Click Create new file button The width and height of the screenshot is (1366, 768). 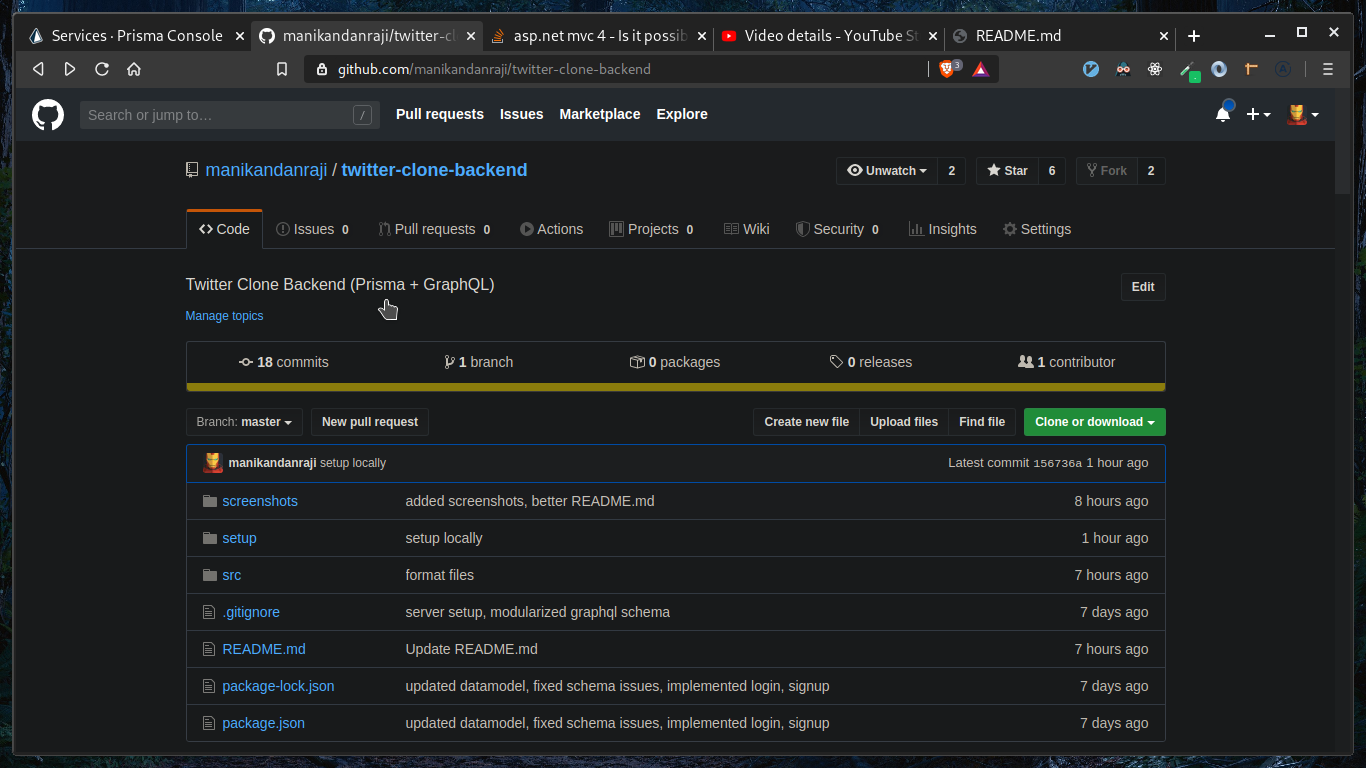pos(806,422)
